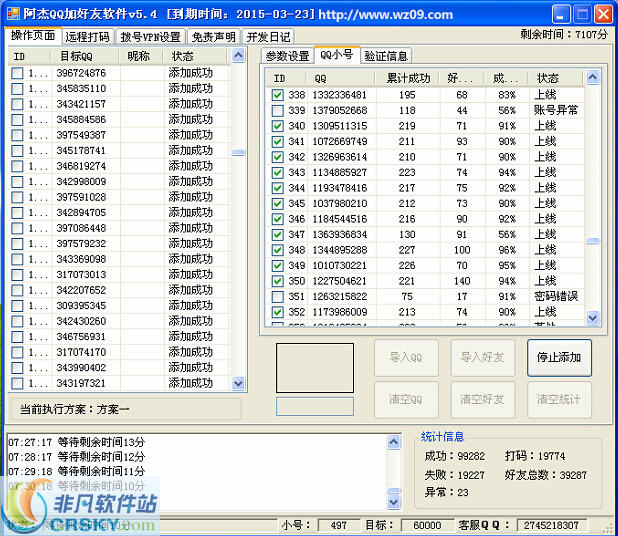Click the 清空统计 button

[x=559, y=400]
